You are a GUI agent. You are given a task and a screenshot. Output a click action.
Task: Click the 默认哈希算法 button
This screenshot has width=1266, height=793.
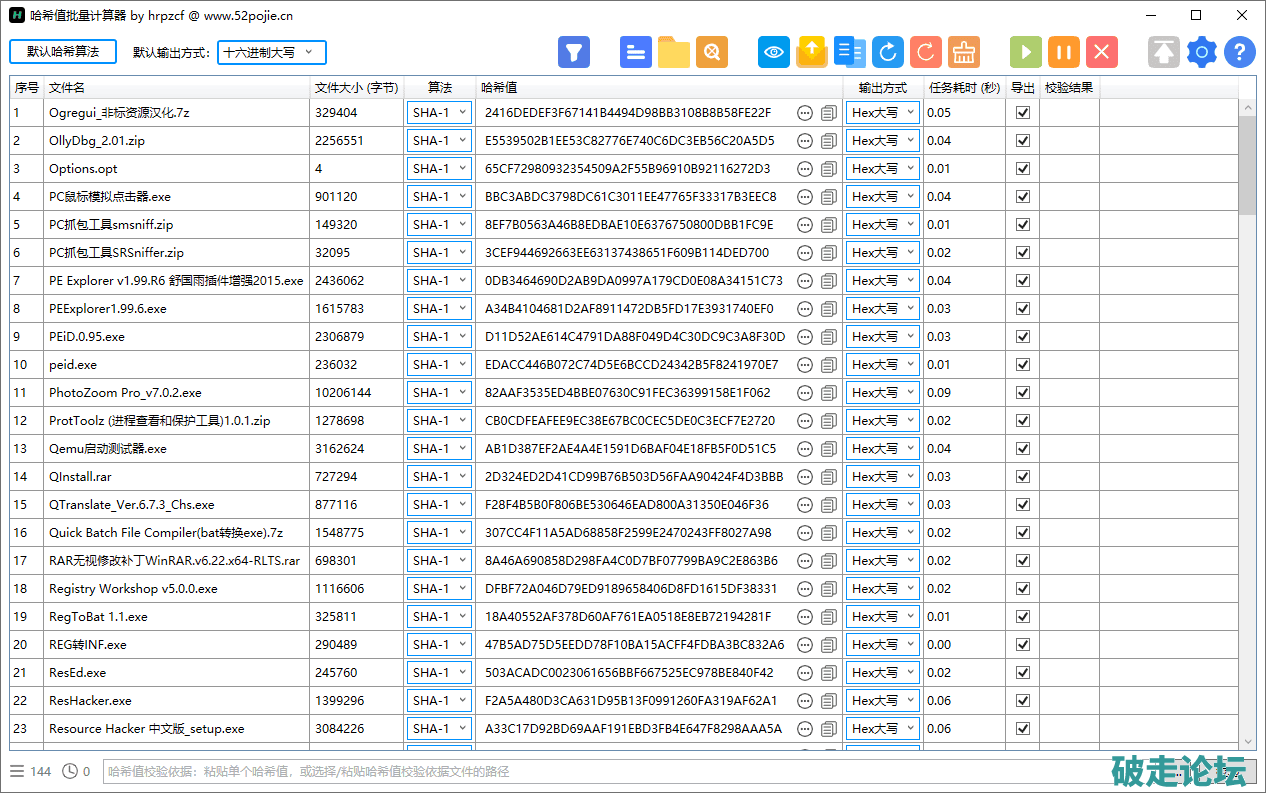pos(63,52)
